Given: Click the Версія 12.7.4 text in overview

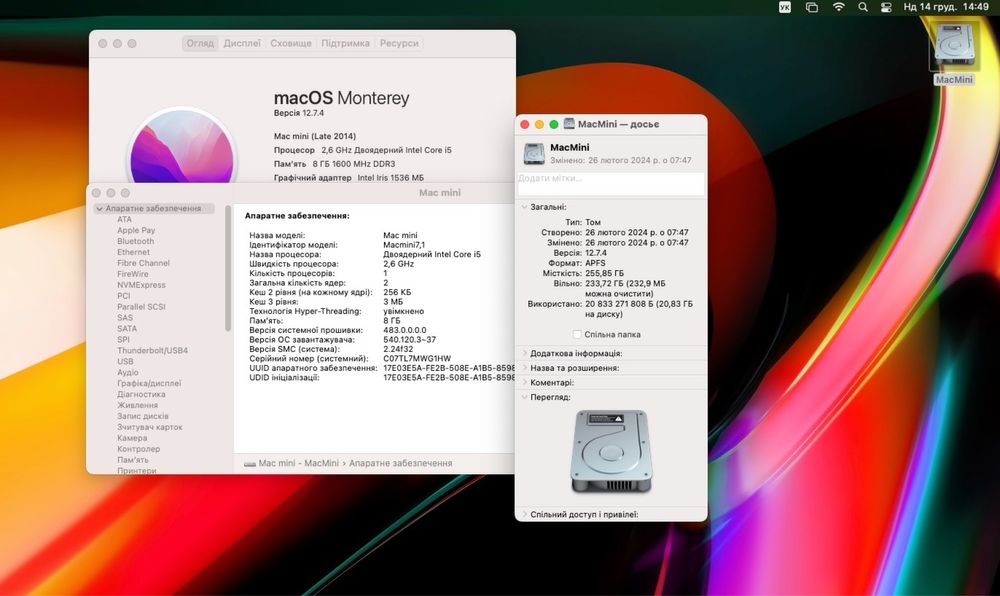Looking at the screenshot, I should pos(298,113).
